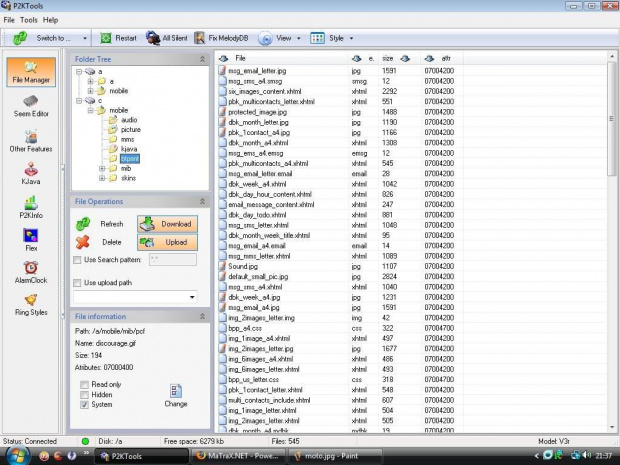Click the Restart toolbar button
The image size is (620, 465).
[x=118, y=38]
